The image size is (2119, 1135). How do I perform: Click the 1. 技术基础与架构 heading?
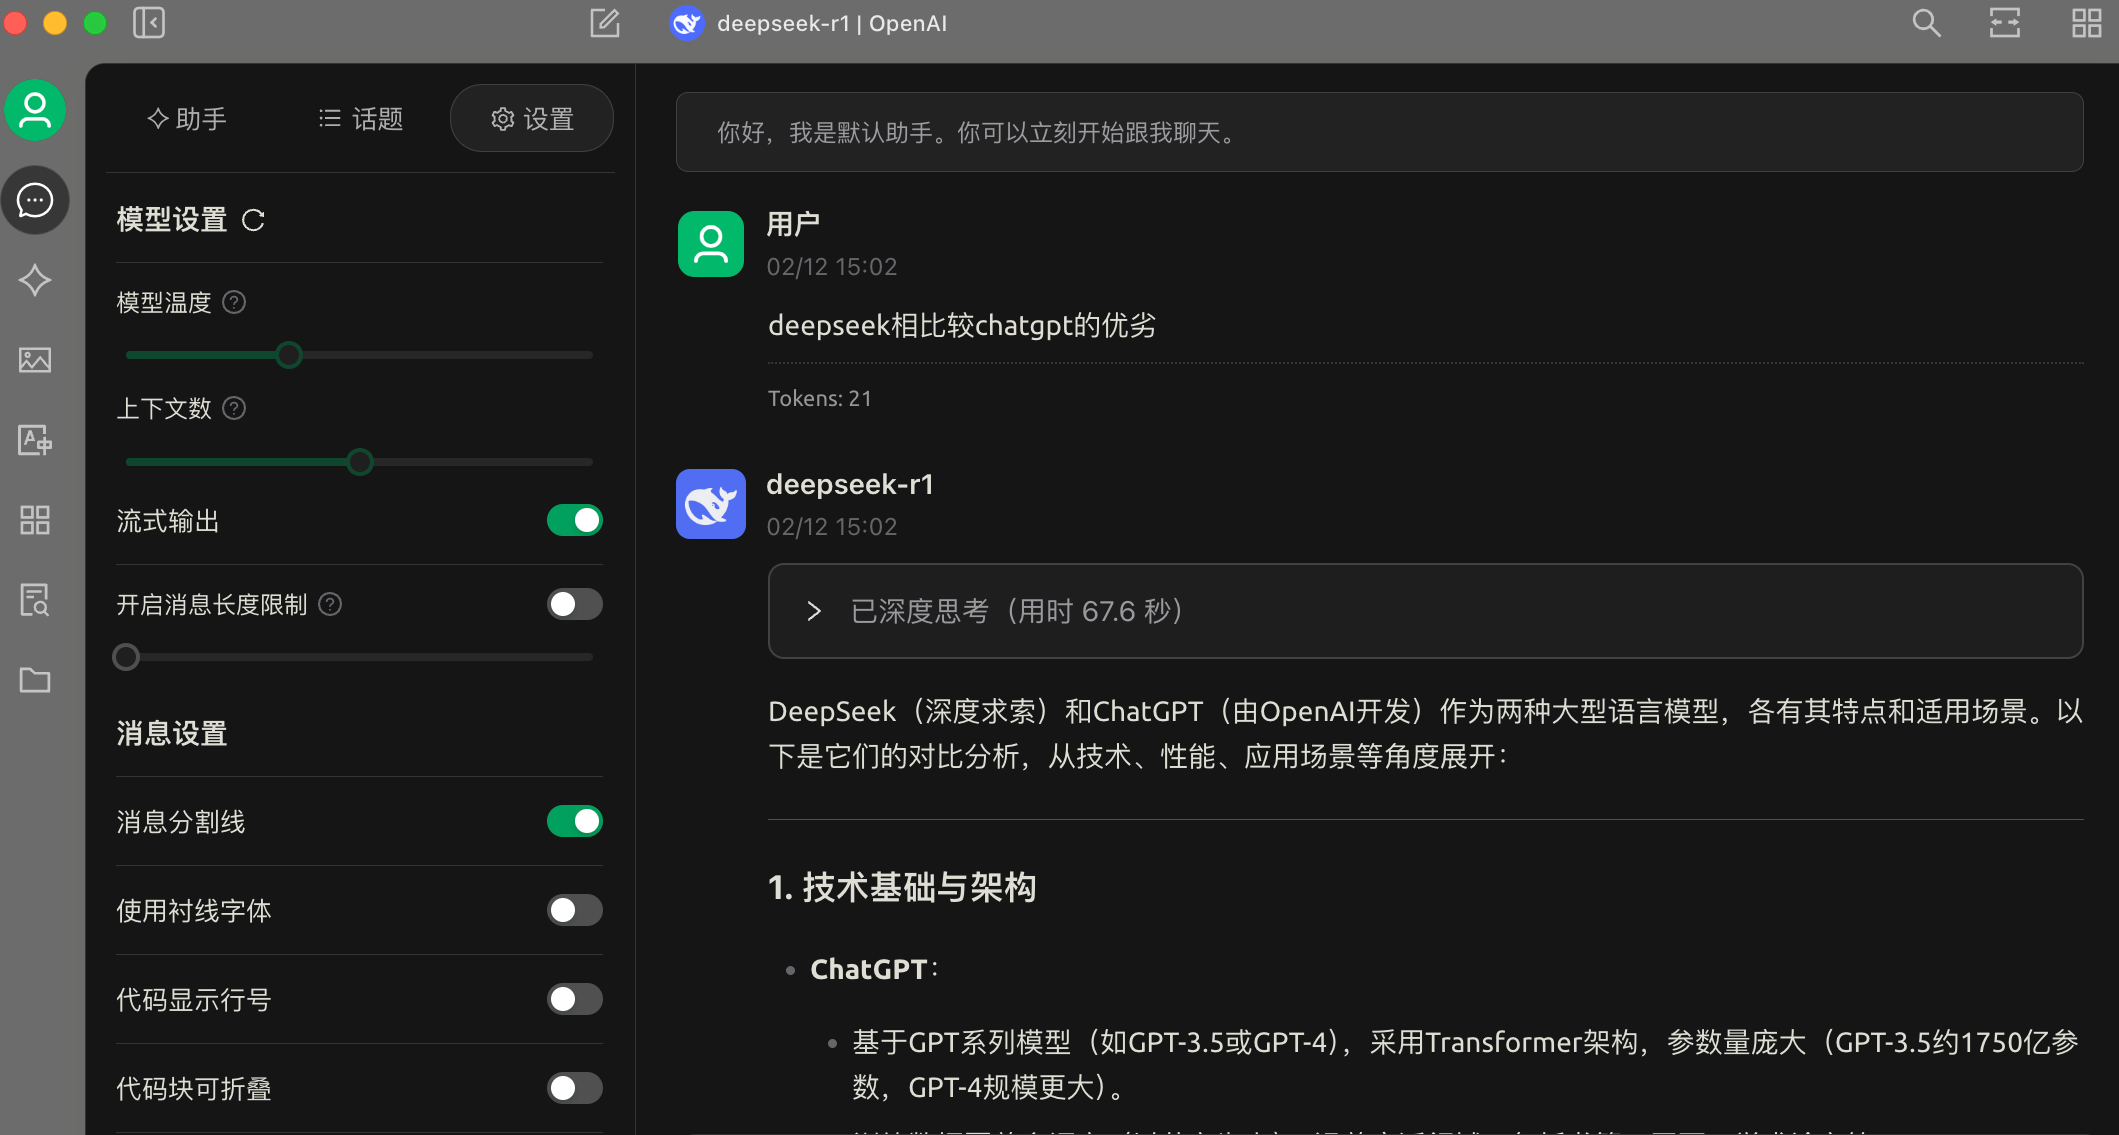pyautogui.click(x=902, y=887)
